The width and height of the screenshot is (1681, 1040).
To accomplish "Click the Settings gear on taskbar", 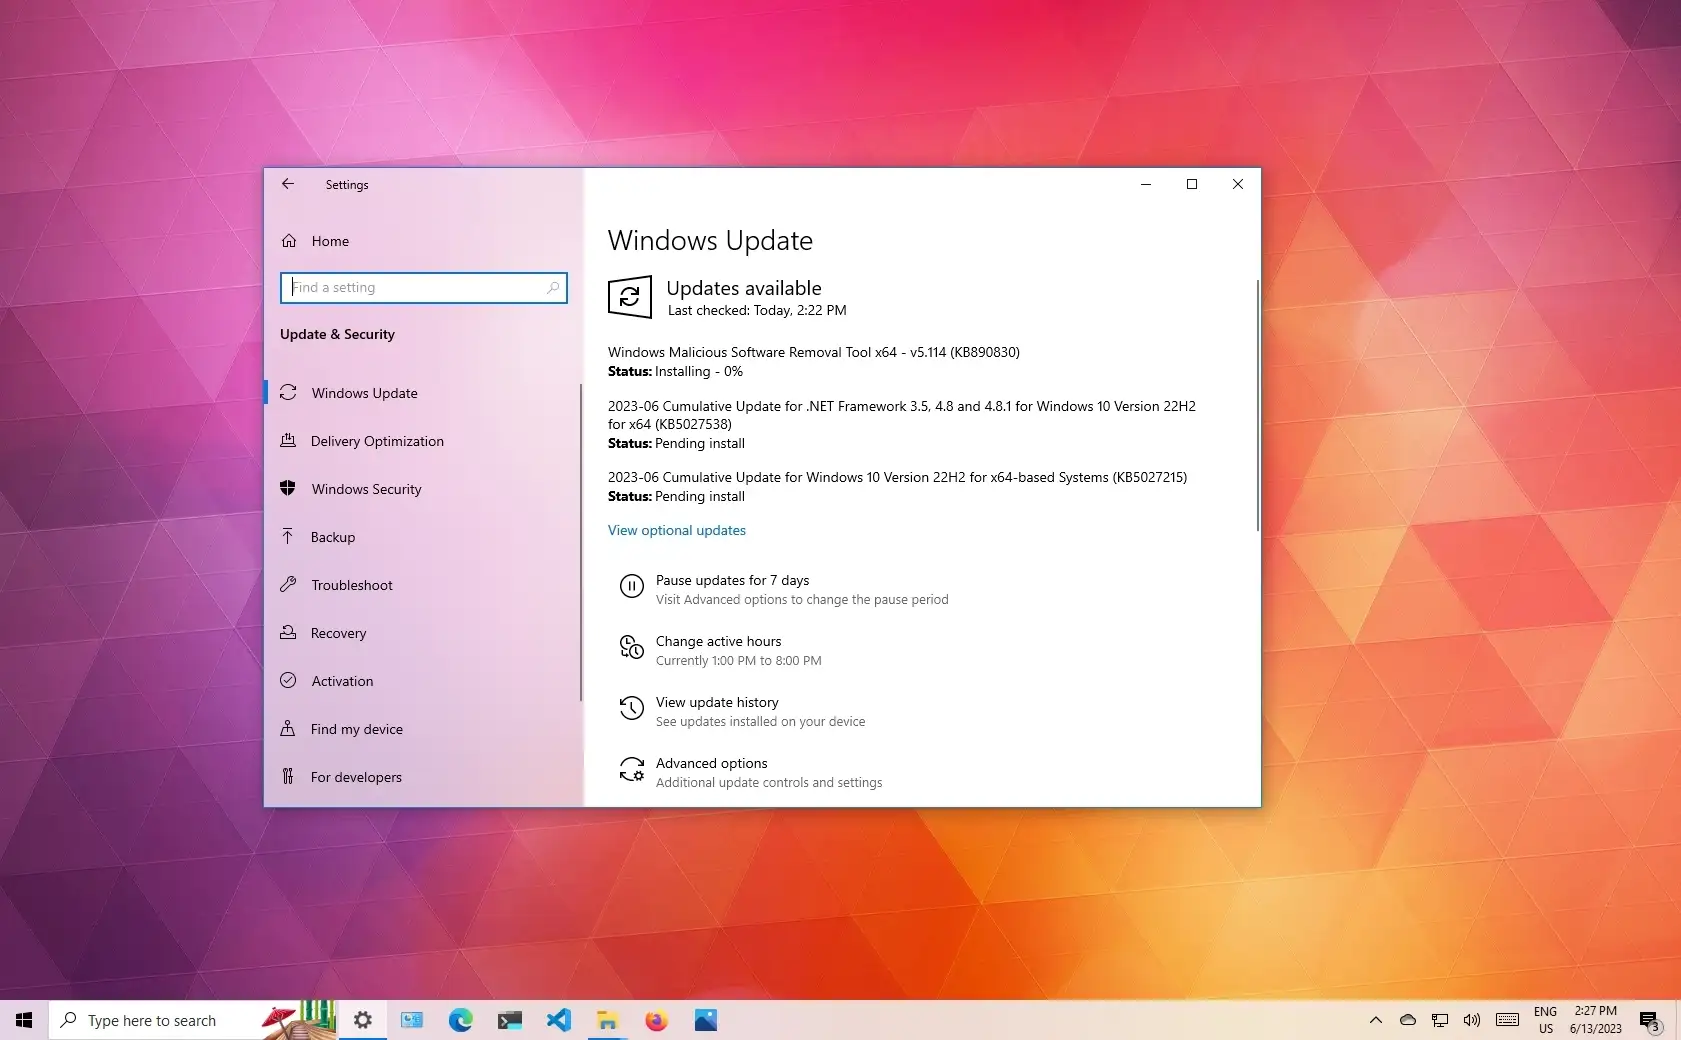I will coord(363,1020).
